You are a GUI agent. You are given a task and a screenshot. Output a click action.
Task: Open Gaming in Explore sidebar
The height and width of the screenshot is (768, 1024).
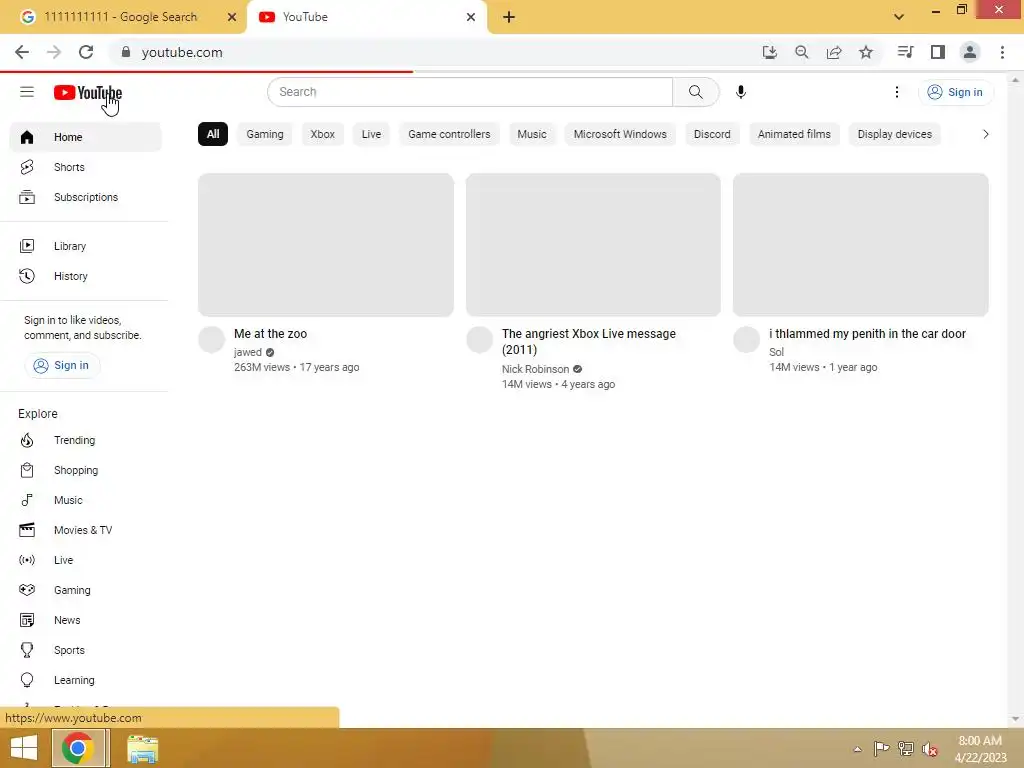coord(86,590)
